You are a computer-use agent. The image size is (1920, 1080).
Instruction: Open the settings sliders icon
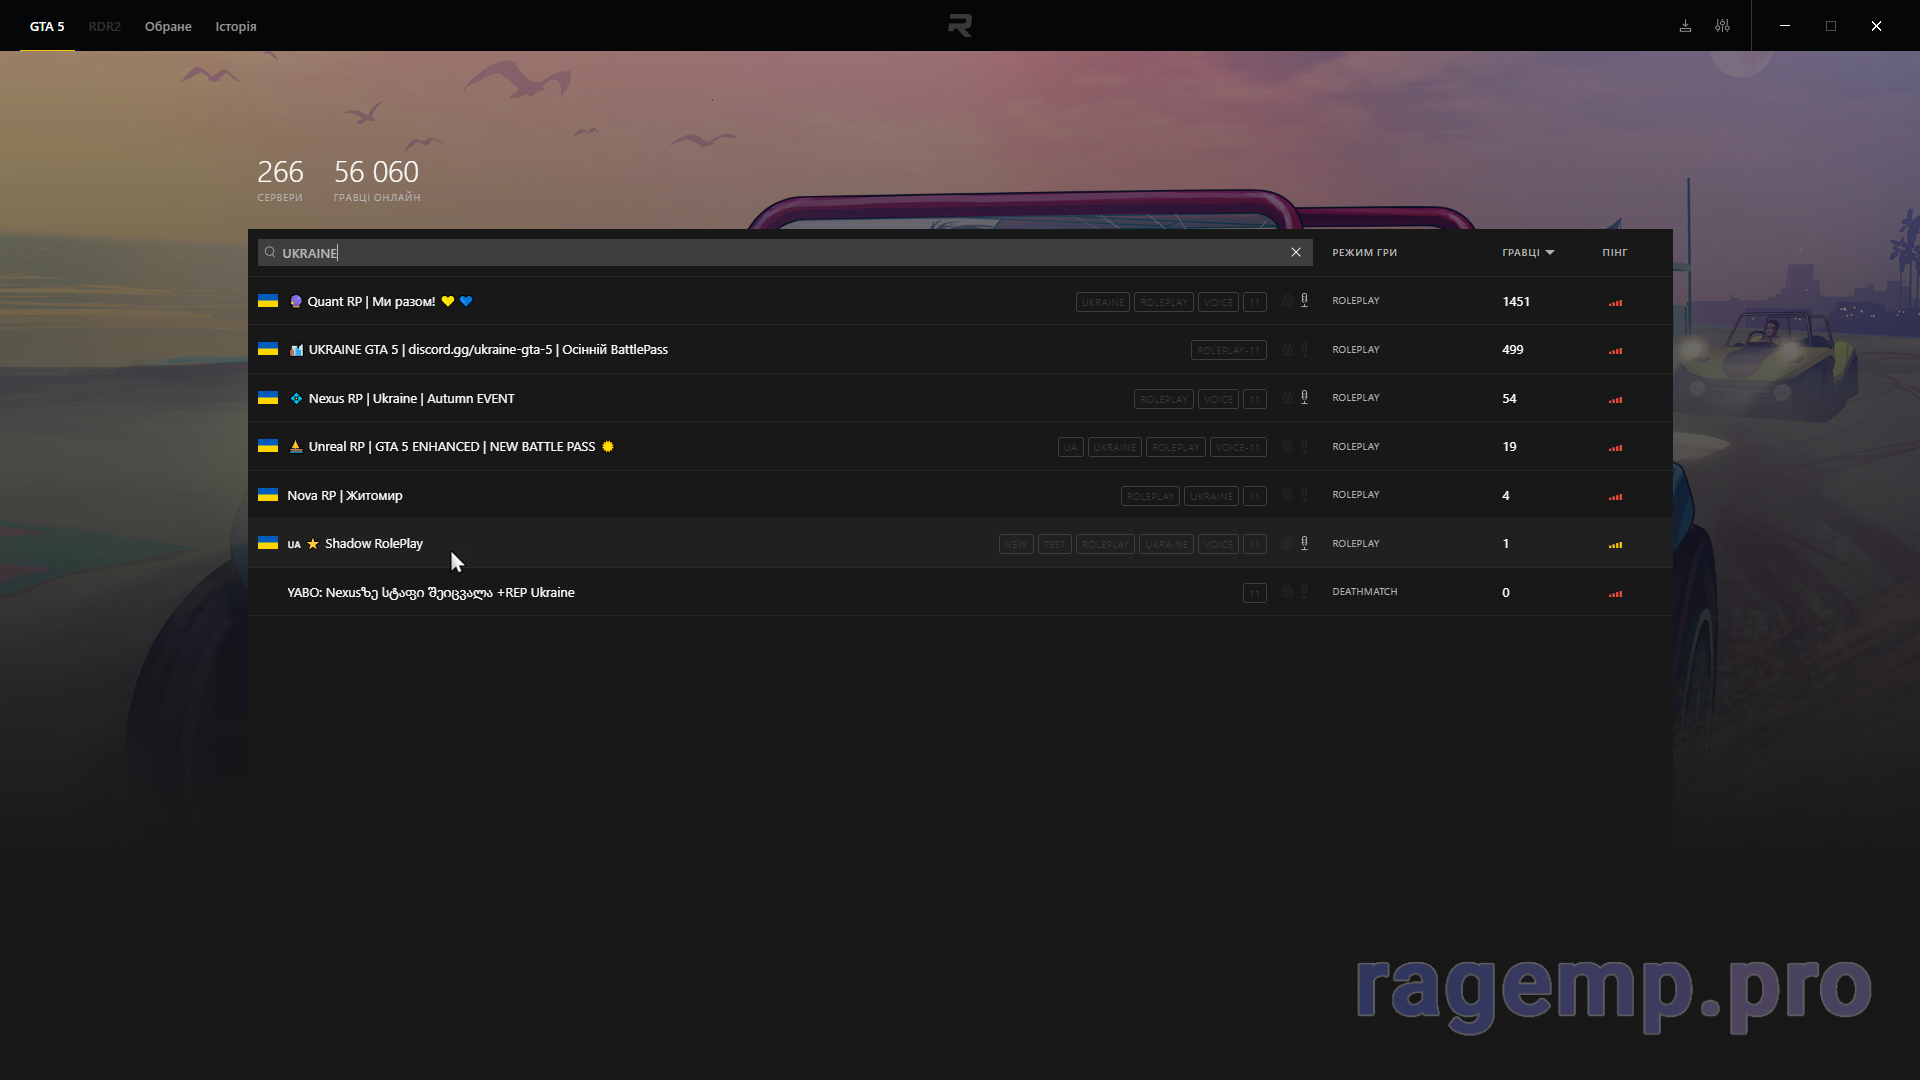coord(1722,26)
